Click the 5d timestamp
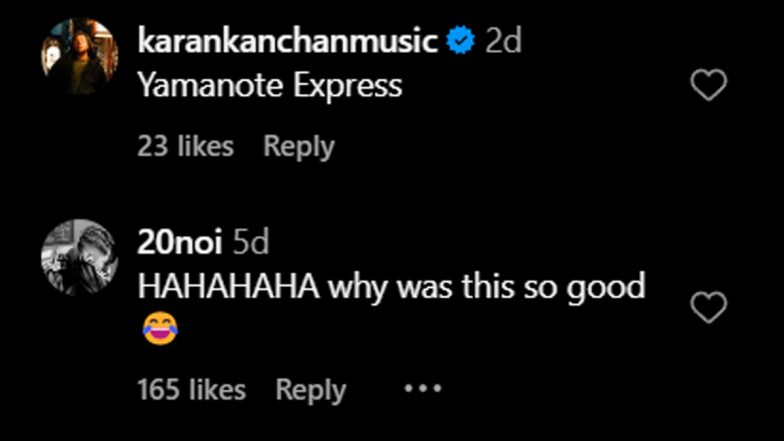Image resolution: width=784 pixels, height=441 pixels. pyautogui.click(x=250, y=242)
